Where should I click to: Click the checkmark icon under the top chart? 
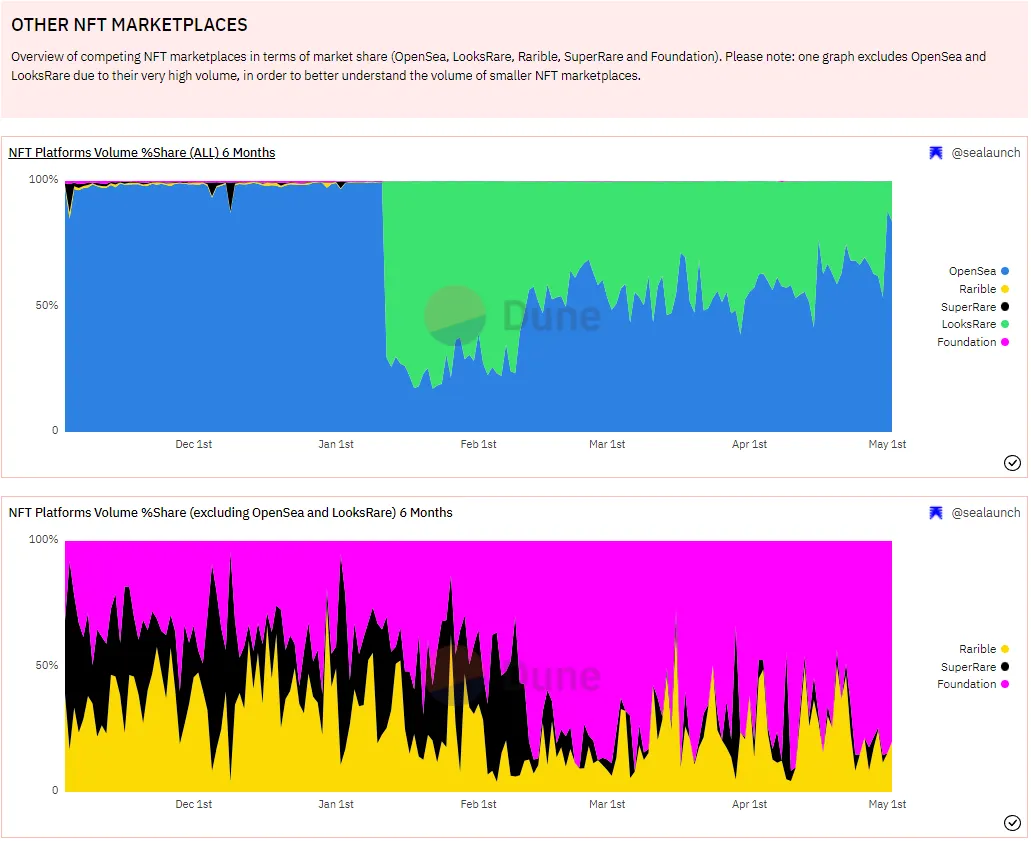[x=1012, y=462]
